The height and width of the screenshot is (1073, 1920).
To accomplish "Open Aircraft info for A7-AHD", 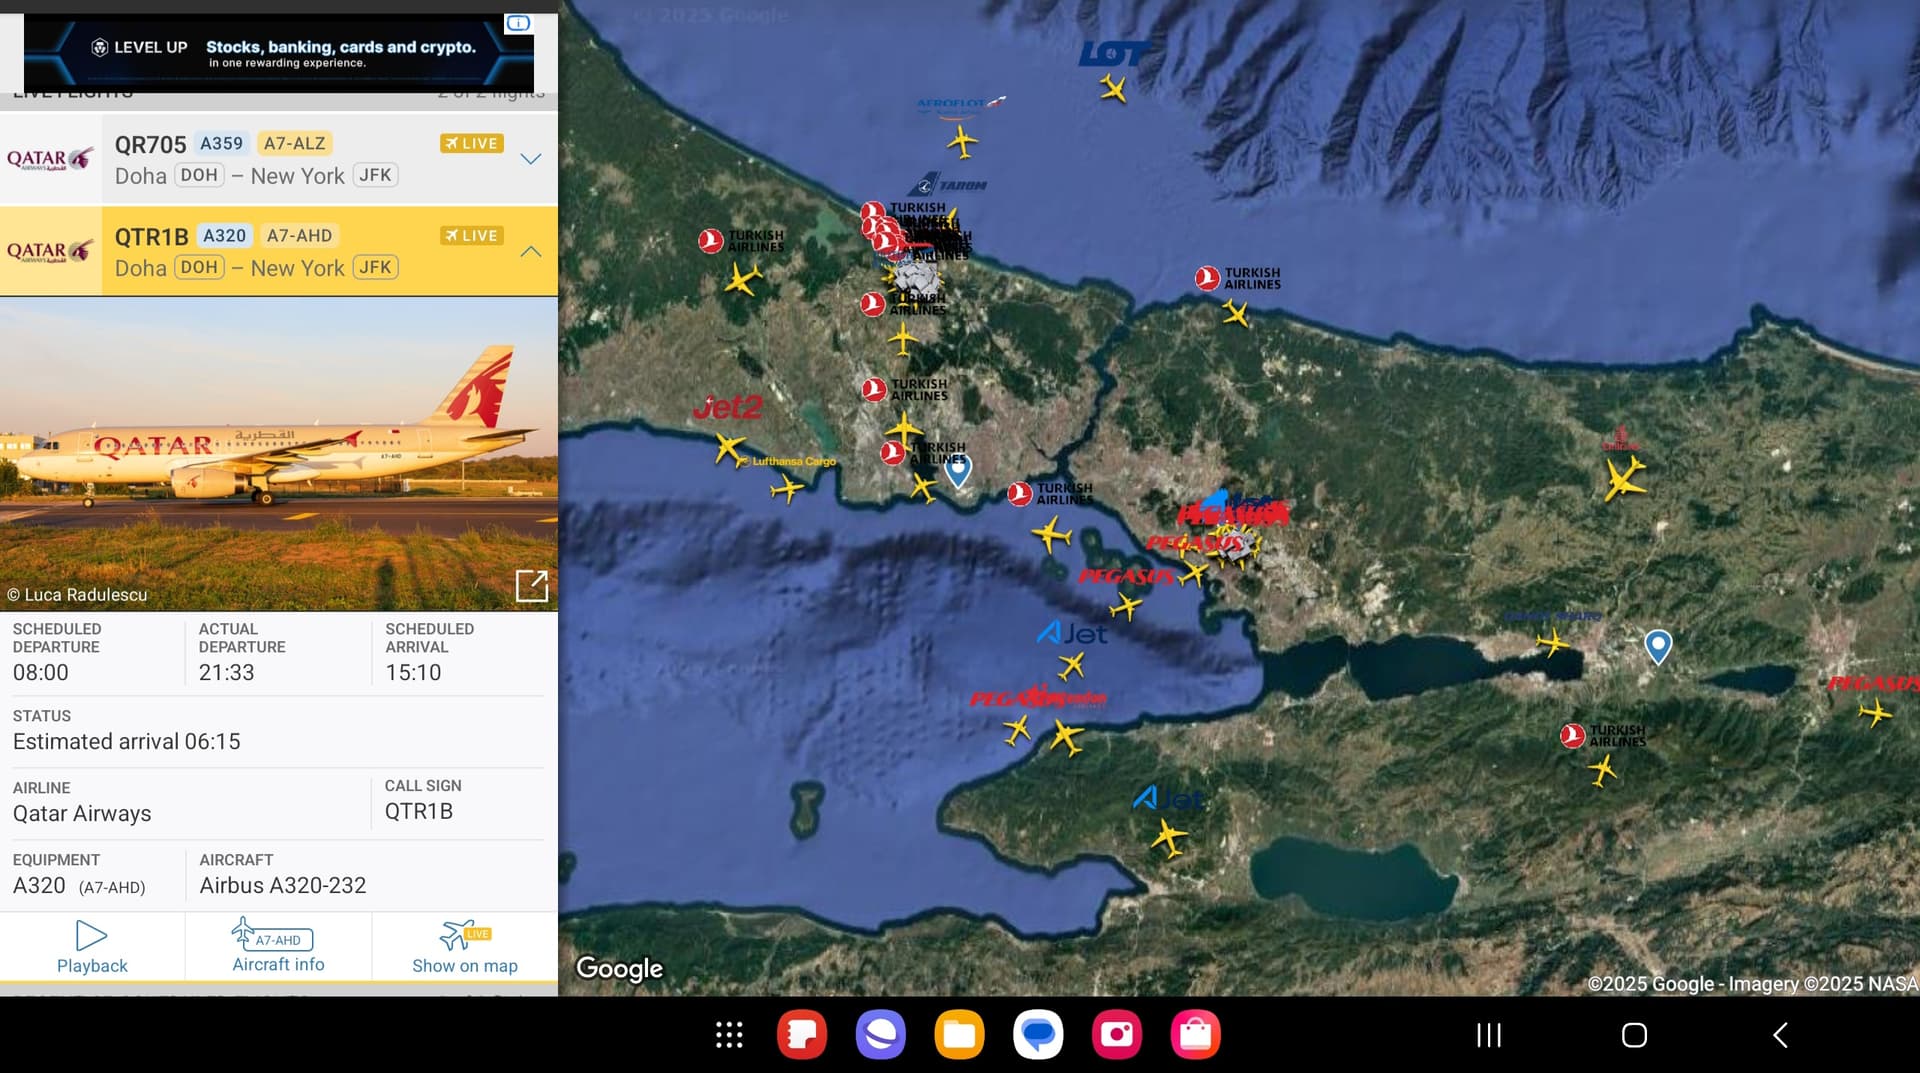I will (x=278, y=946).
